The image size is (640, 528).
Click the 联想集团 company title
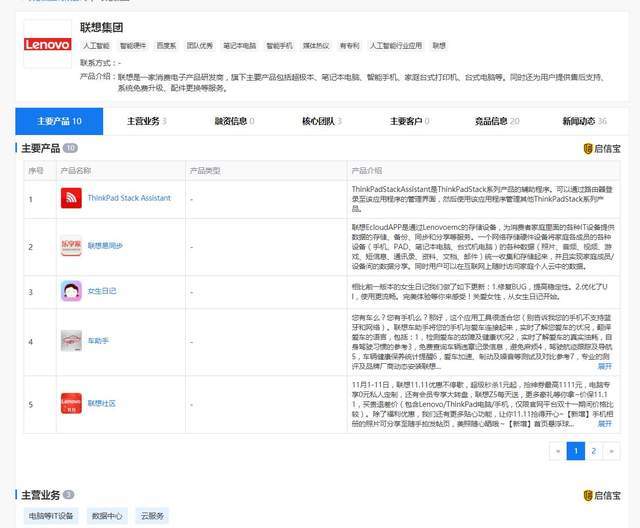(x=101, y=27)
